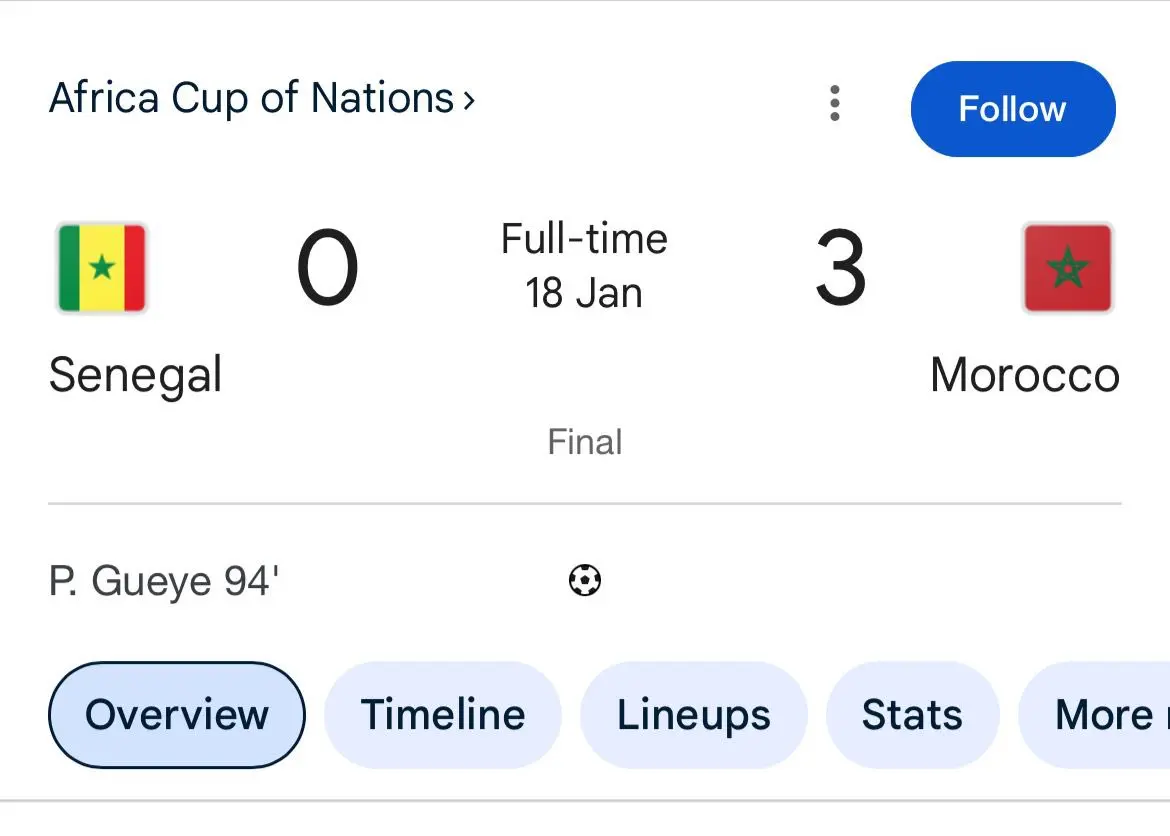Viewport: 1170px width, 836px height.
Task: Click the 18 Jan match date
Action: [584, 294]
